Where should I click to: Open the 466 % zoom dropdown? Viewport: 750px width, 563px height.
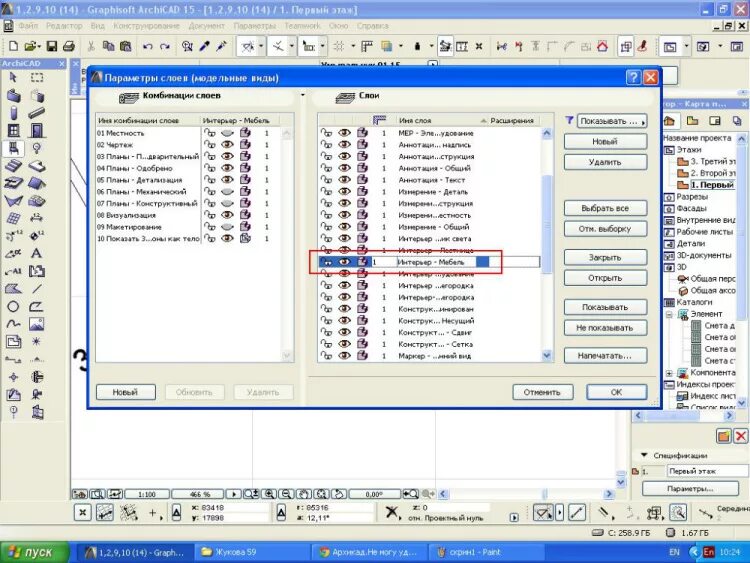200,494
